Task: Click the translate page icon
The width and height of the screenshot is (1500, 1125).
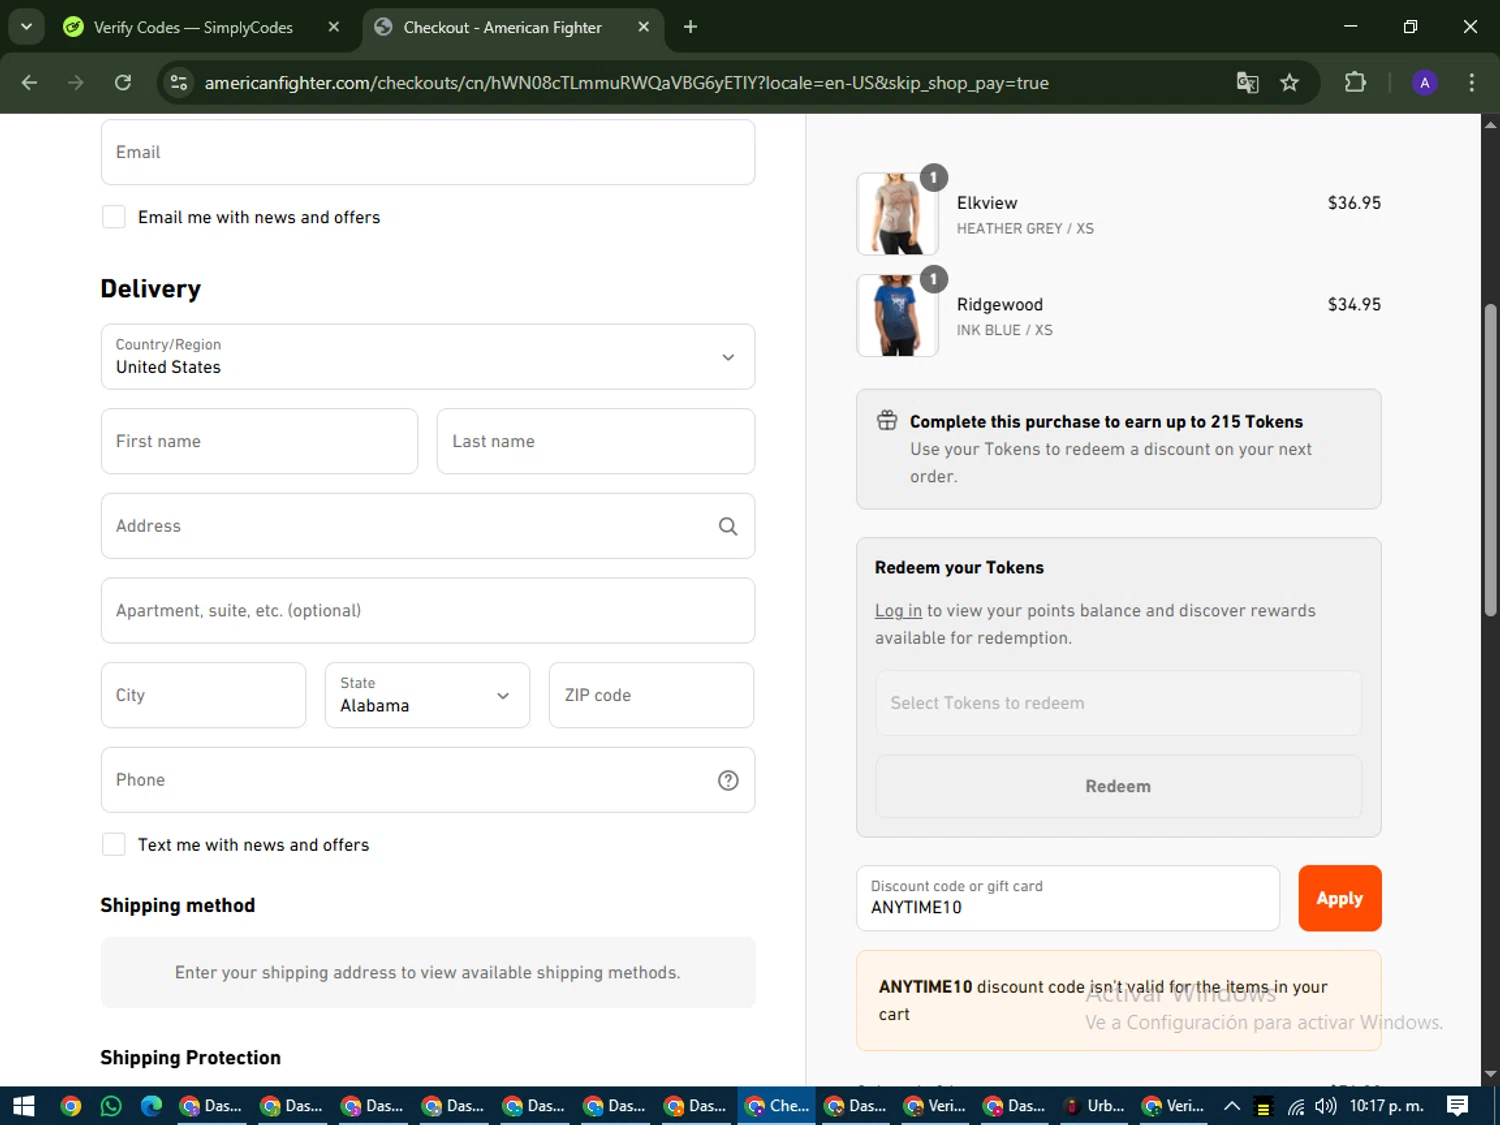Action: (x=1247, y=83)
